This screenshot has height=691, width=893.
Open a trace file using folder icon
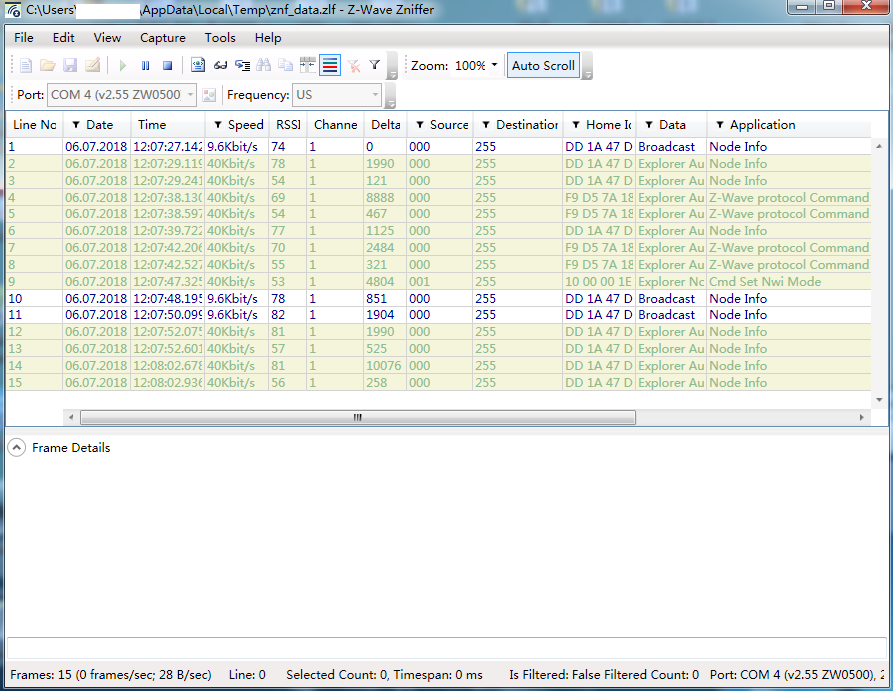point(48,66)
